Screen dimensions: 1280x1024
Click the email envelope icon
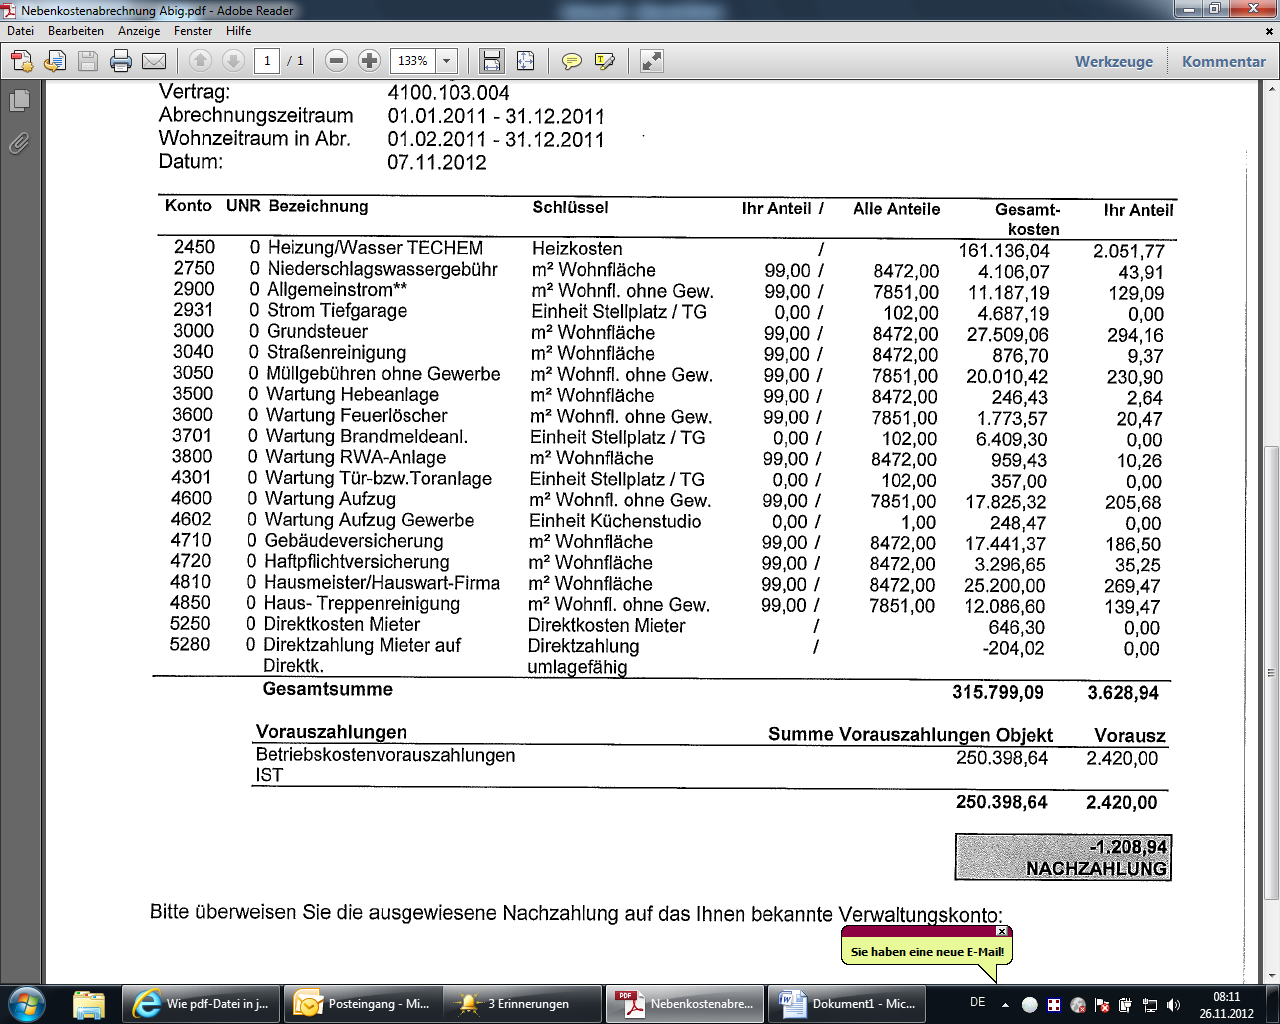pos(154,61)
